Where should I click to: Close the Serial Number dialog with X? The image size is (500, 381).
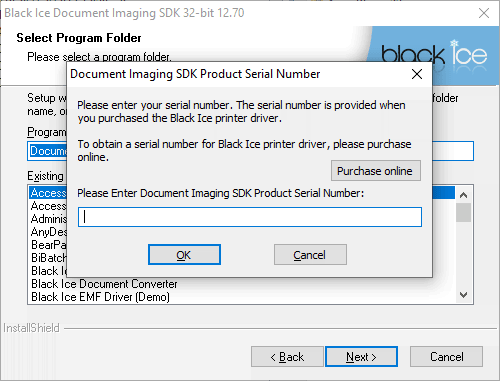point(417,74)
